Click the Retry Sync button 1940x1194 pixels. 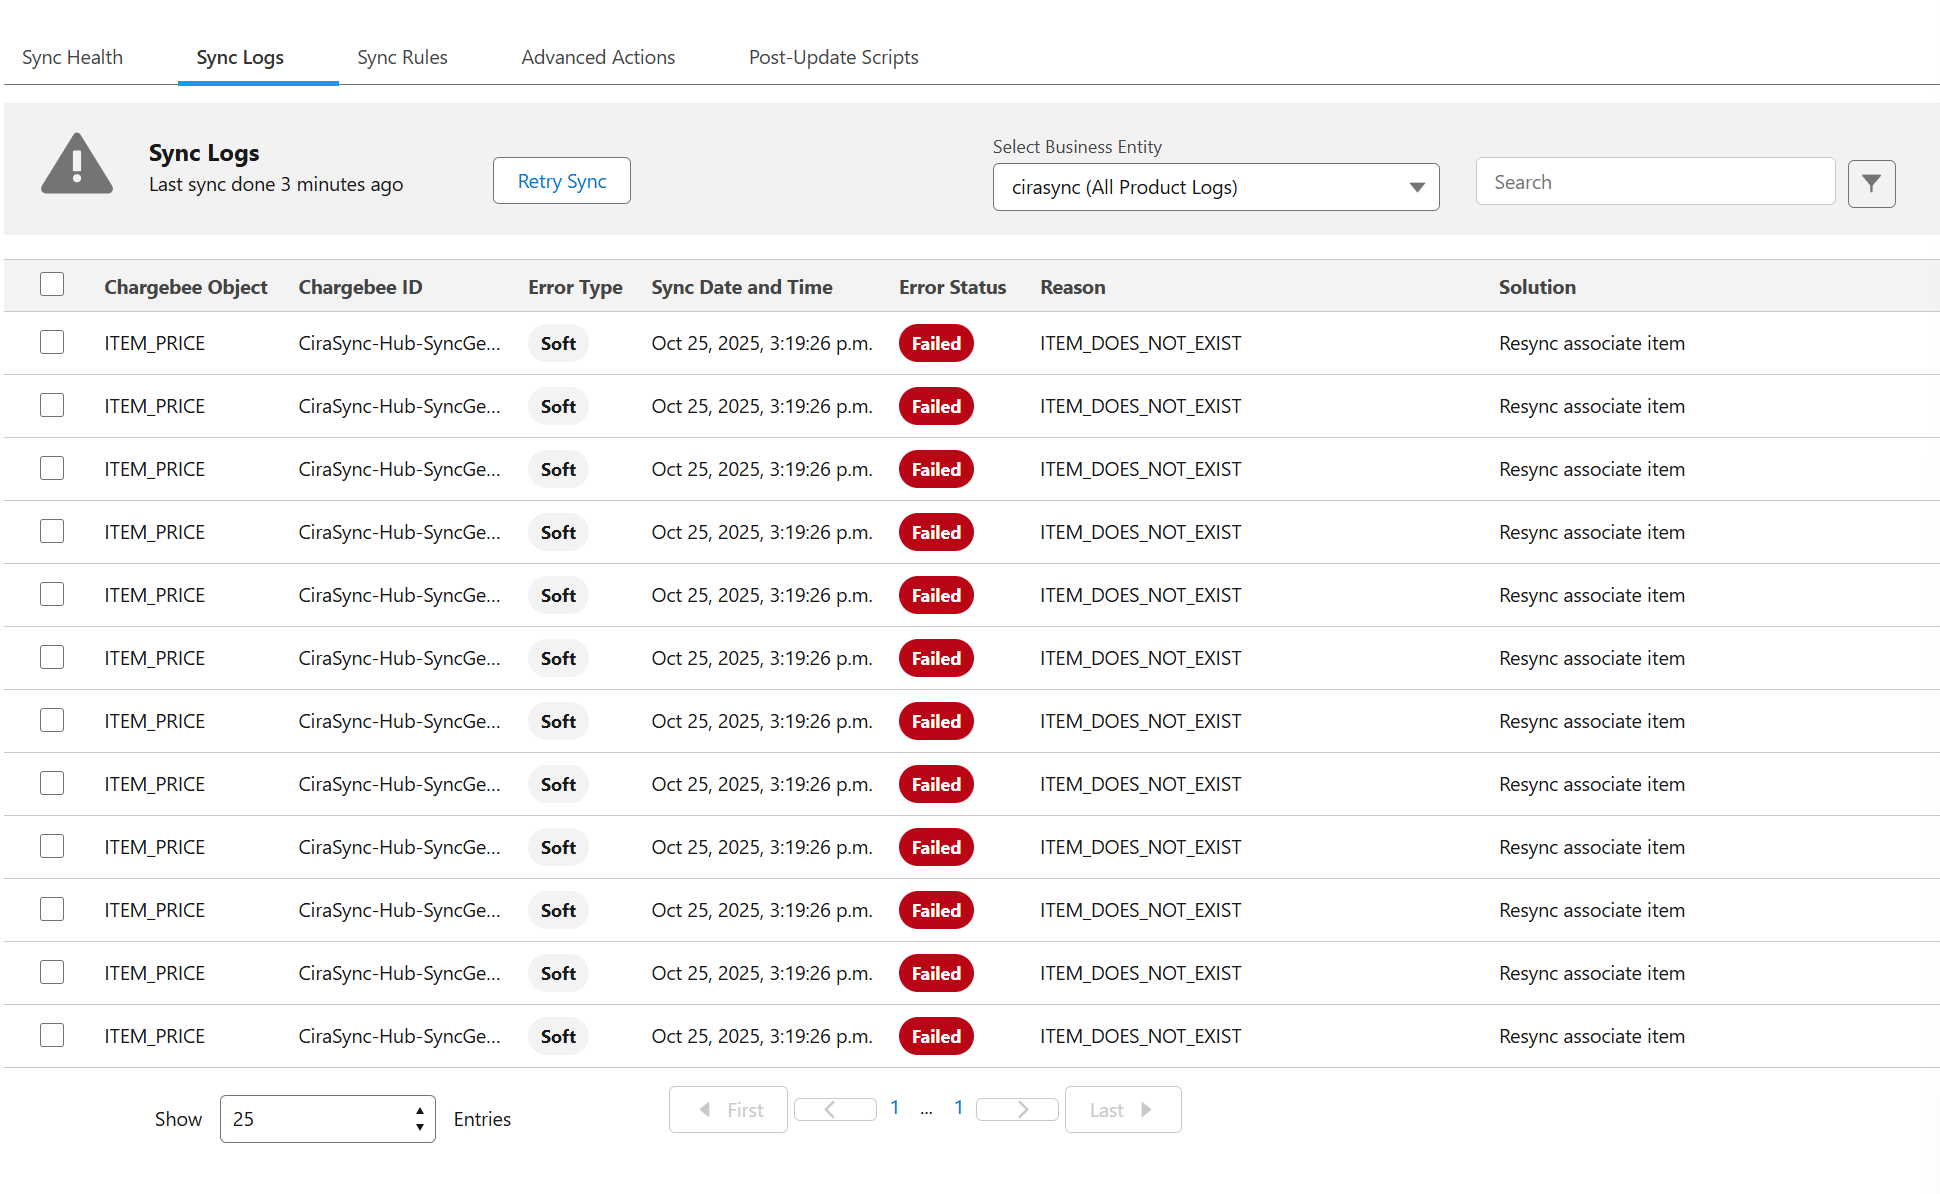pos(561,181)
